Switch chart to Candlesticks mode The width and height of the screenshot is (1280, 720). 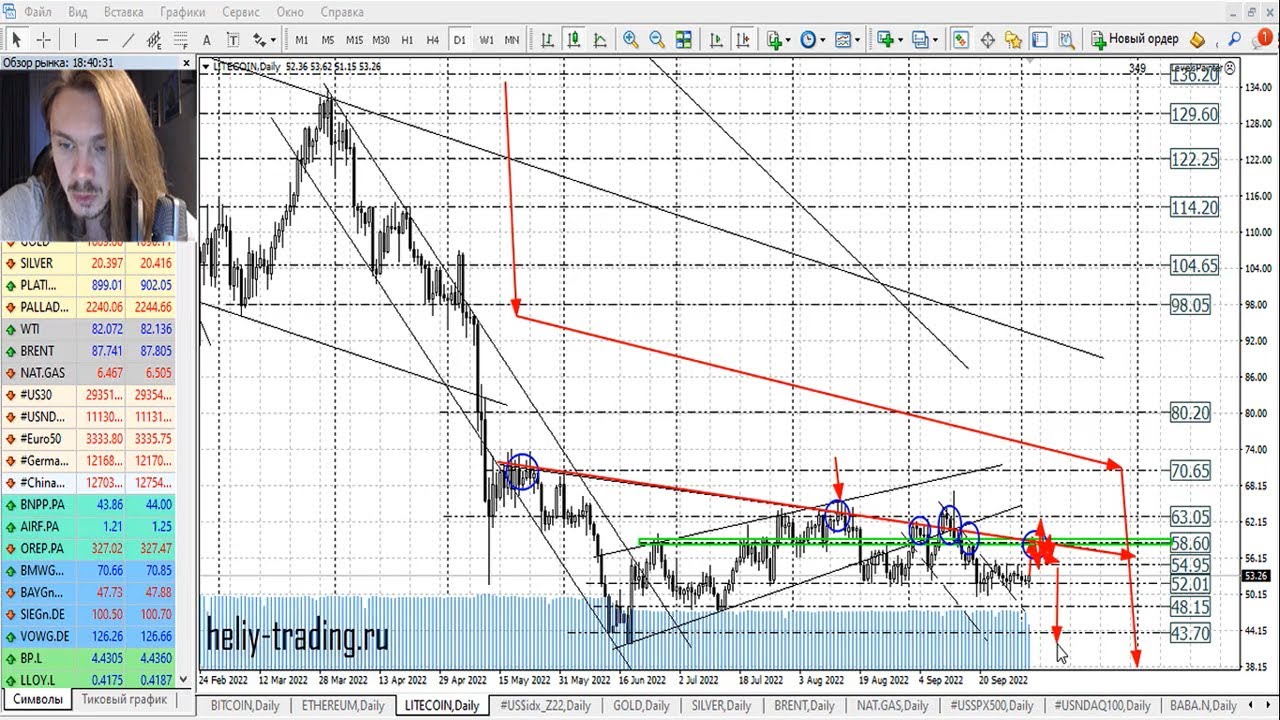[574, 40]
